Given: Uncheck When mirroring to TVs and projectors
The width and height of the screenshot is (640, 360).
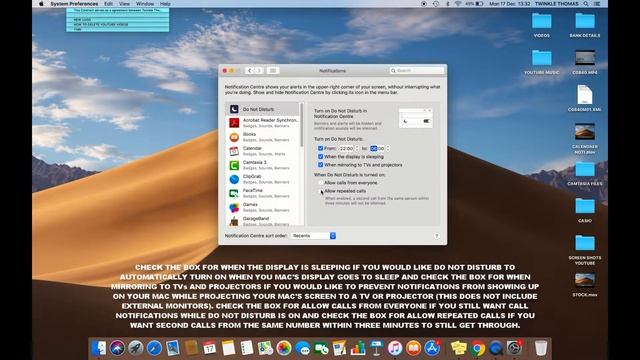Looking at the screenshot, I should point(320,165).
